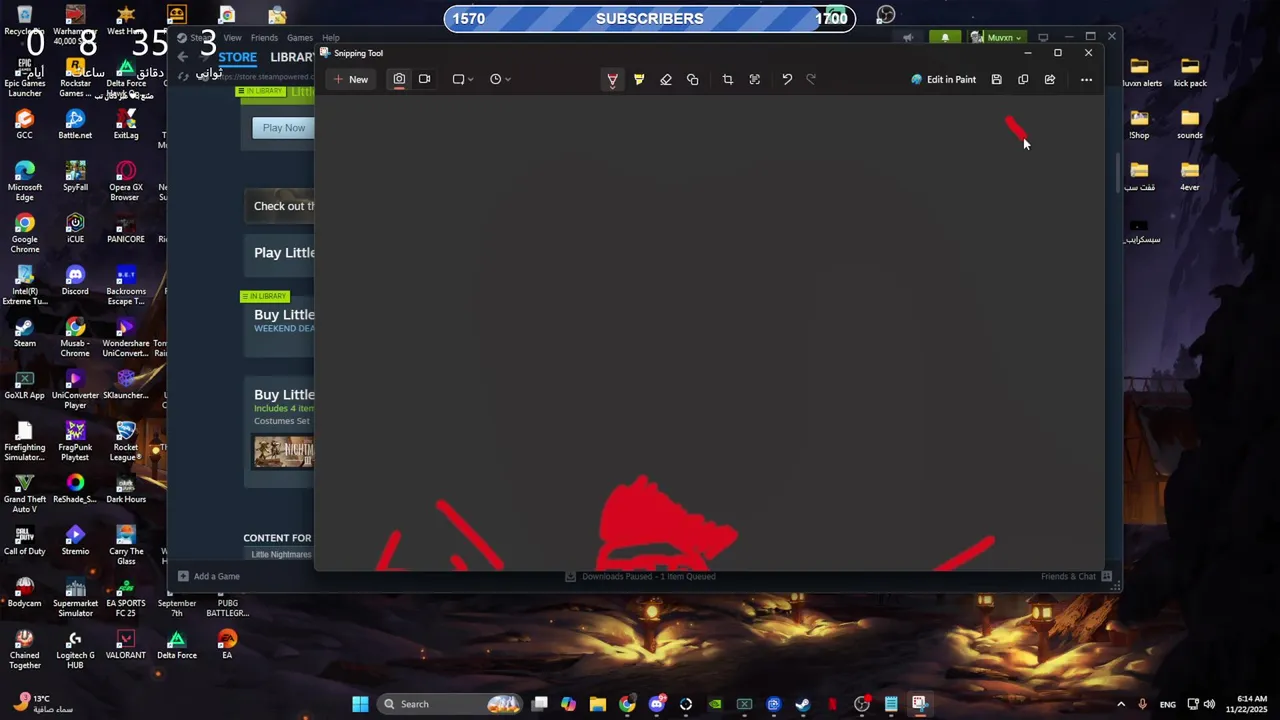Open Steam View menu
This screenshot has height=720, width=1280.
pos(232,38)
